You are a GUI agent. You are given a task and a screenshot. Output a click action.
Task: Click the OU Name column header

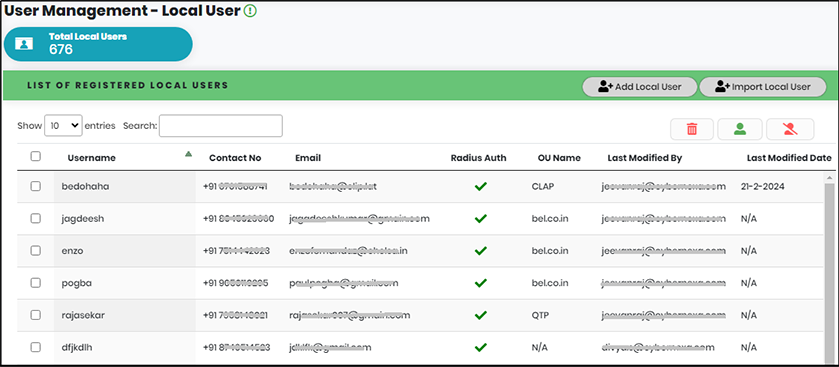click(x=559, y=158)
